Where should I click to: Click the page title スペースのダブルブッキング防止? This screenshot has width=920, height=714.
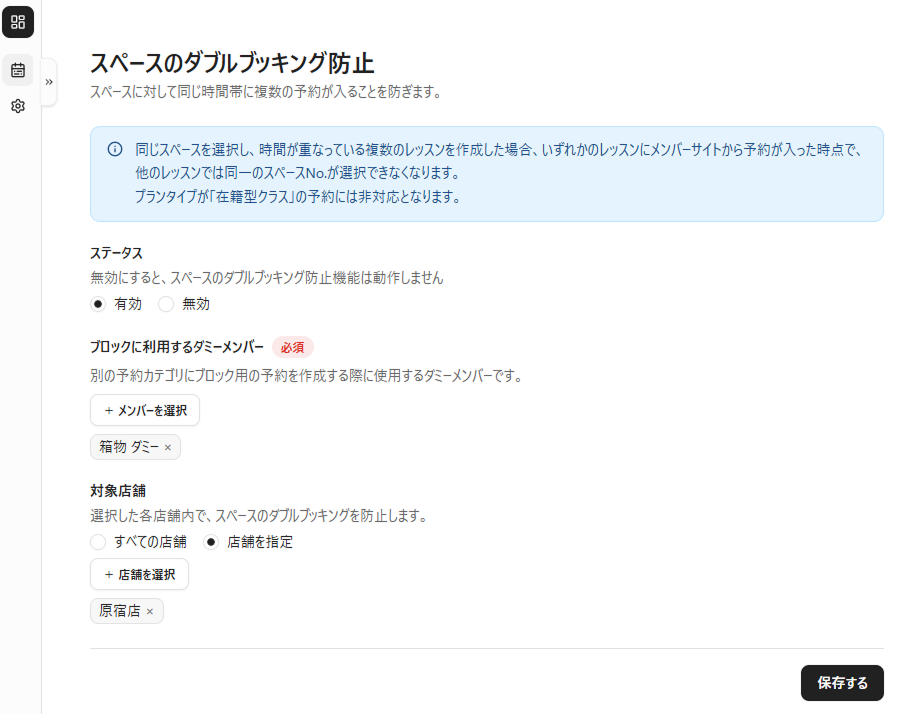pos(232,63)
